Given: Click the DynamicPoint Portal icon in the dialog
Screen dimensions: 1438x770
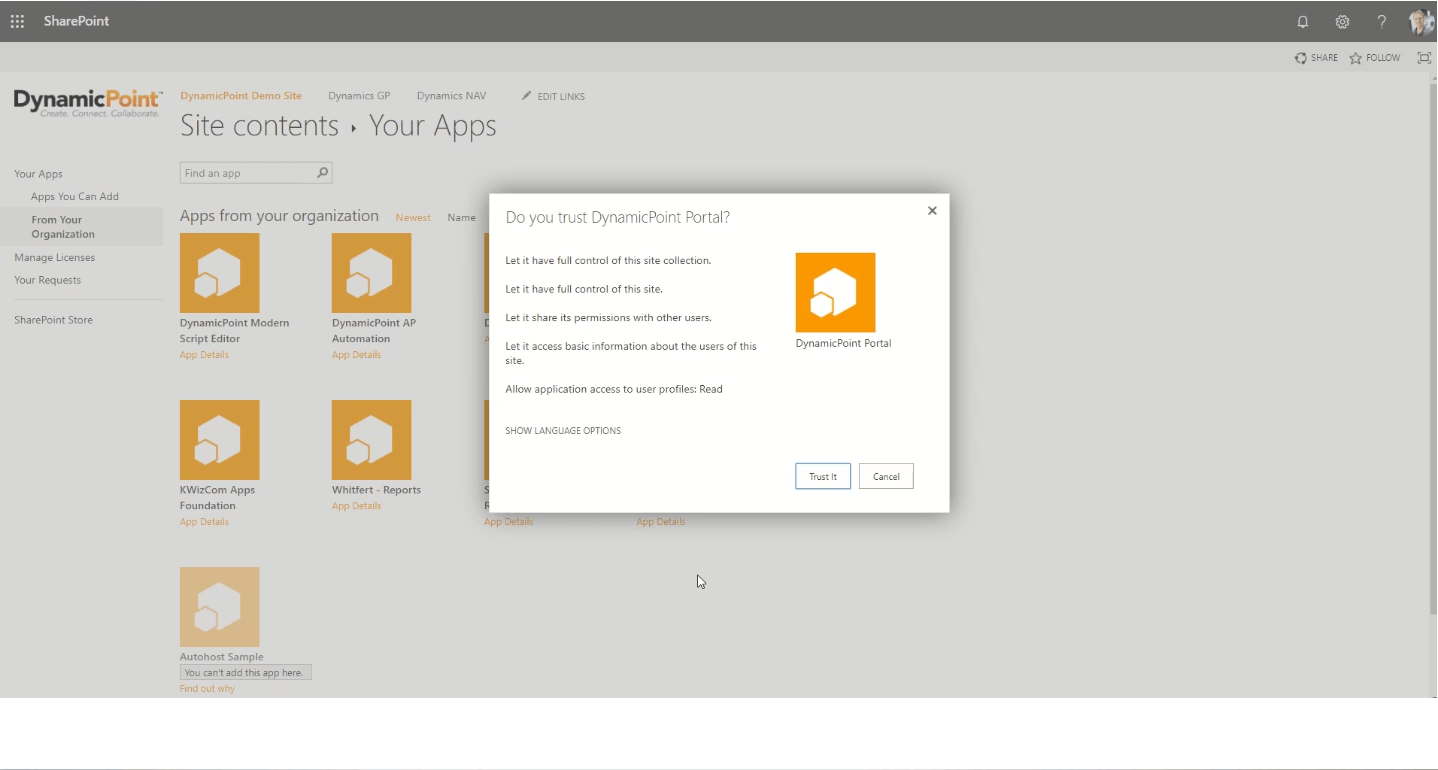Looking at the screenshot, I should pos(835,292).
